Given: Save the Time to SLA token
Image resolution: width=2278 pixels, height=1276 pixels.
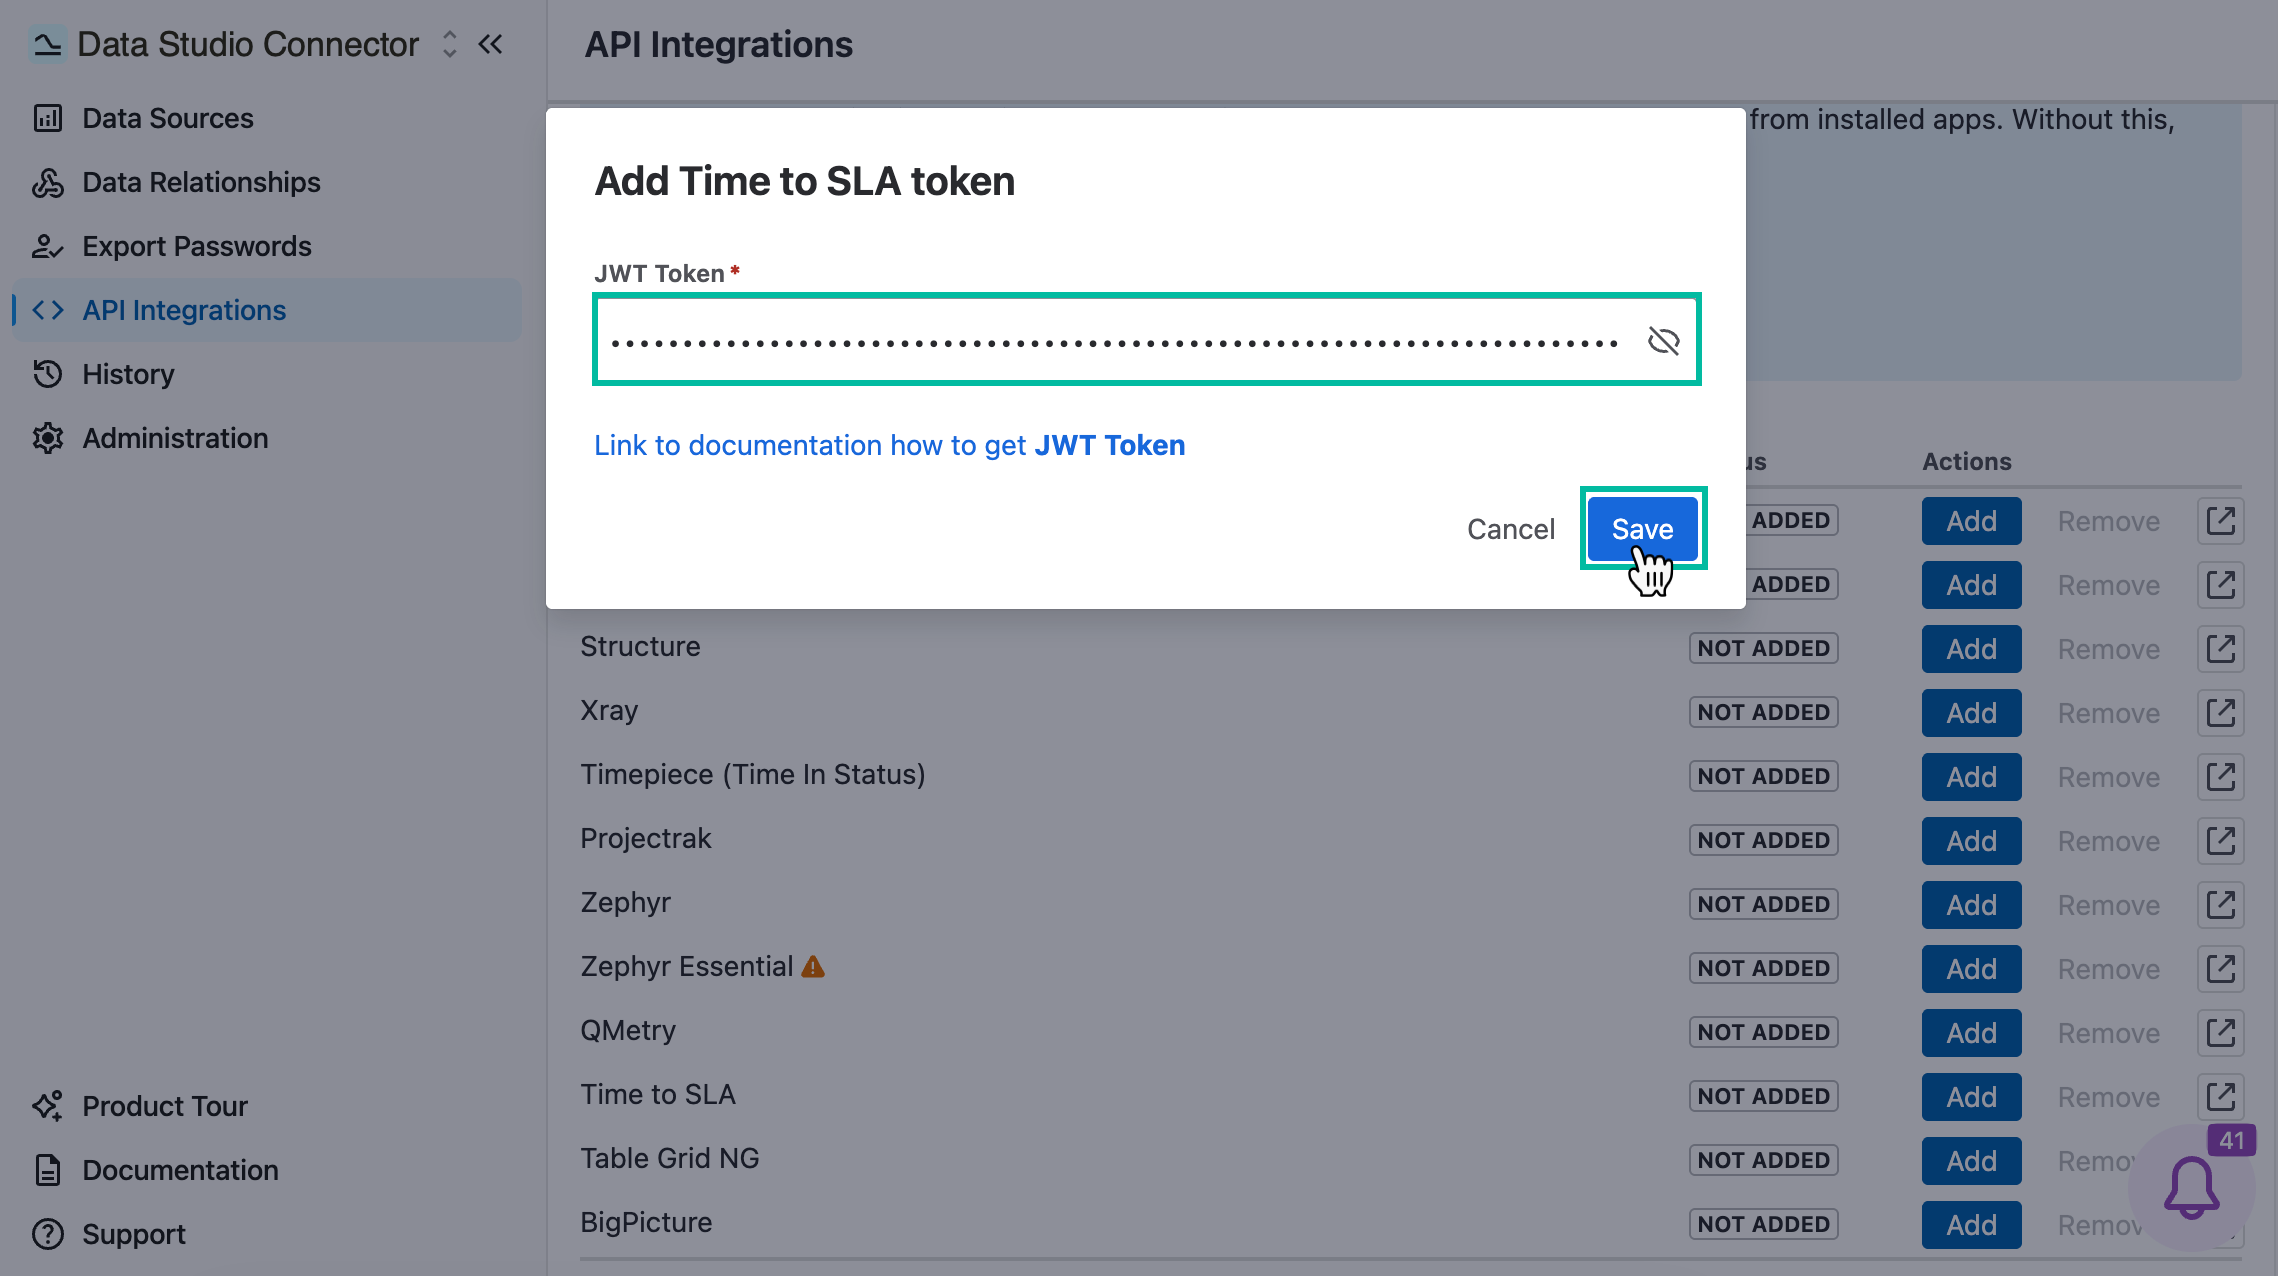Looking at the screenshot, I should pos(1642,529).
